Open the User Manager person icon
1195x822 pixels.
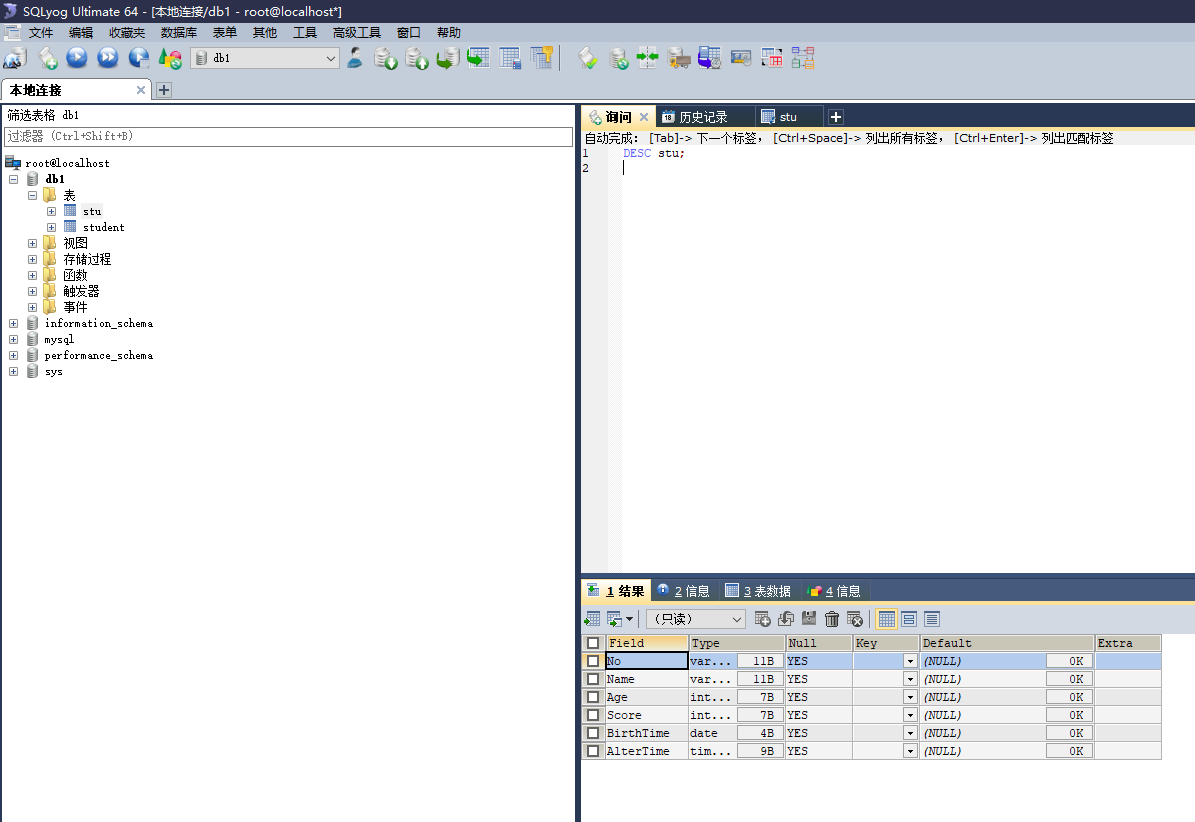355,58
